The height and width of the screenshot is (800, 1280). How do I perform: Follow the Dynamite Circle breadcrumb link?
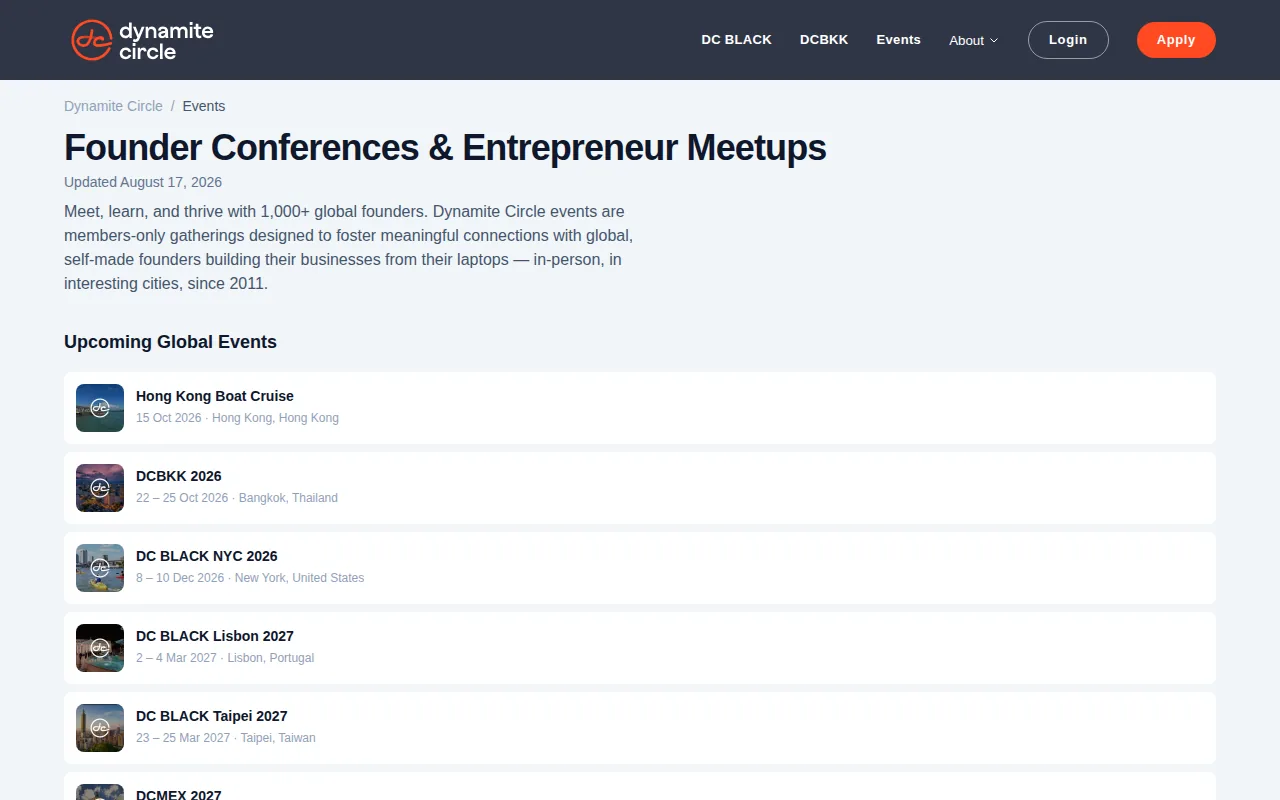pyautogui.click(x=113, y=106)
